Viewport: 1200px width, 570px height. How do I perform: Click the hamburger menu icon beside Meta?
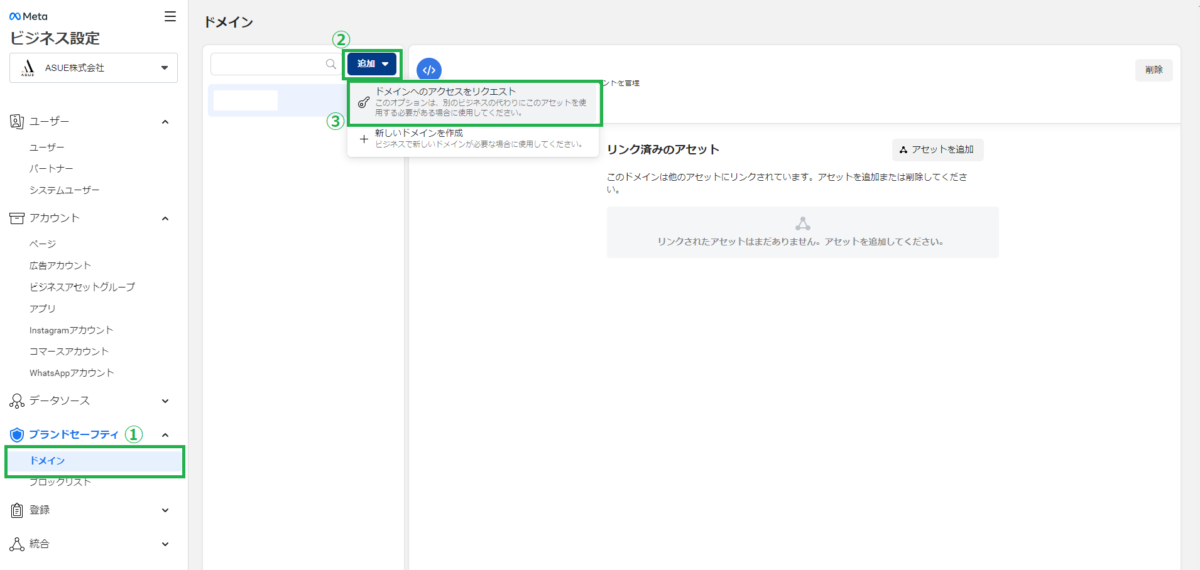tap(170, 16)
